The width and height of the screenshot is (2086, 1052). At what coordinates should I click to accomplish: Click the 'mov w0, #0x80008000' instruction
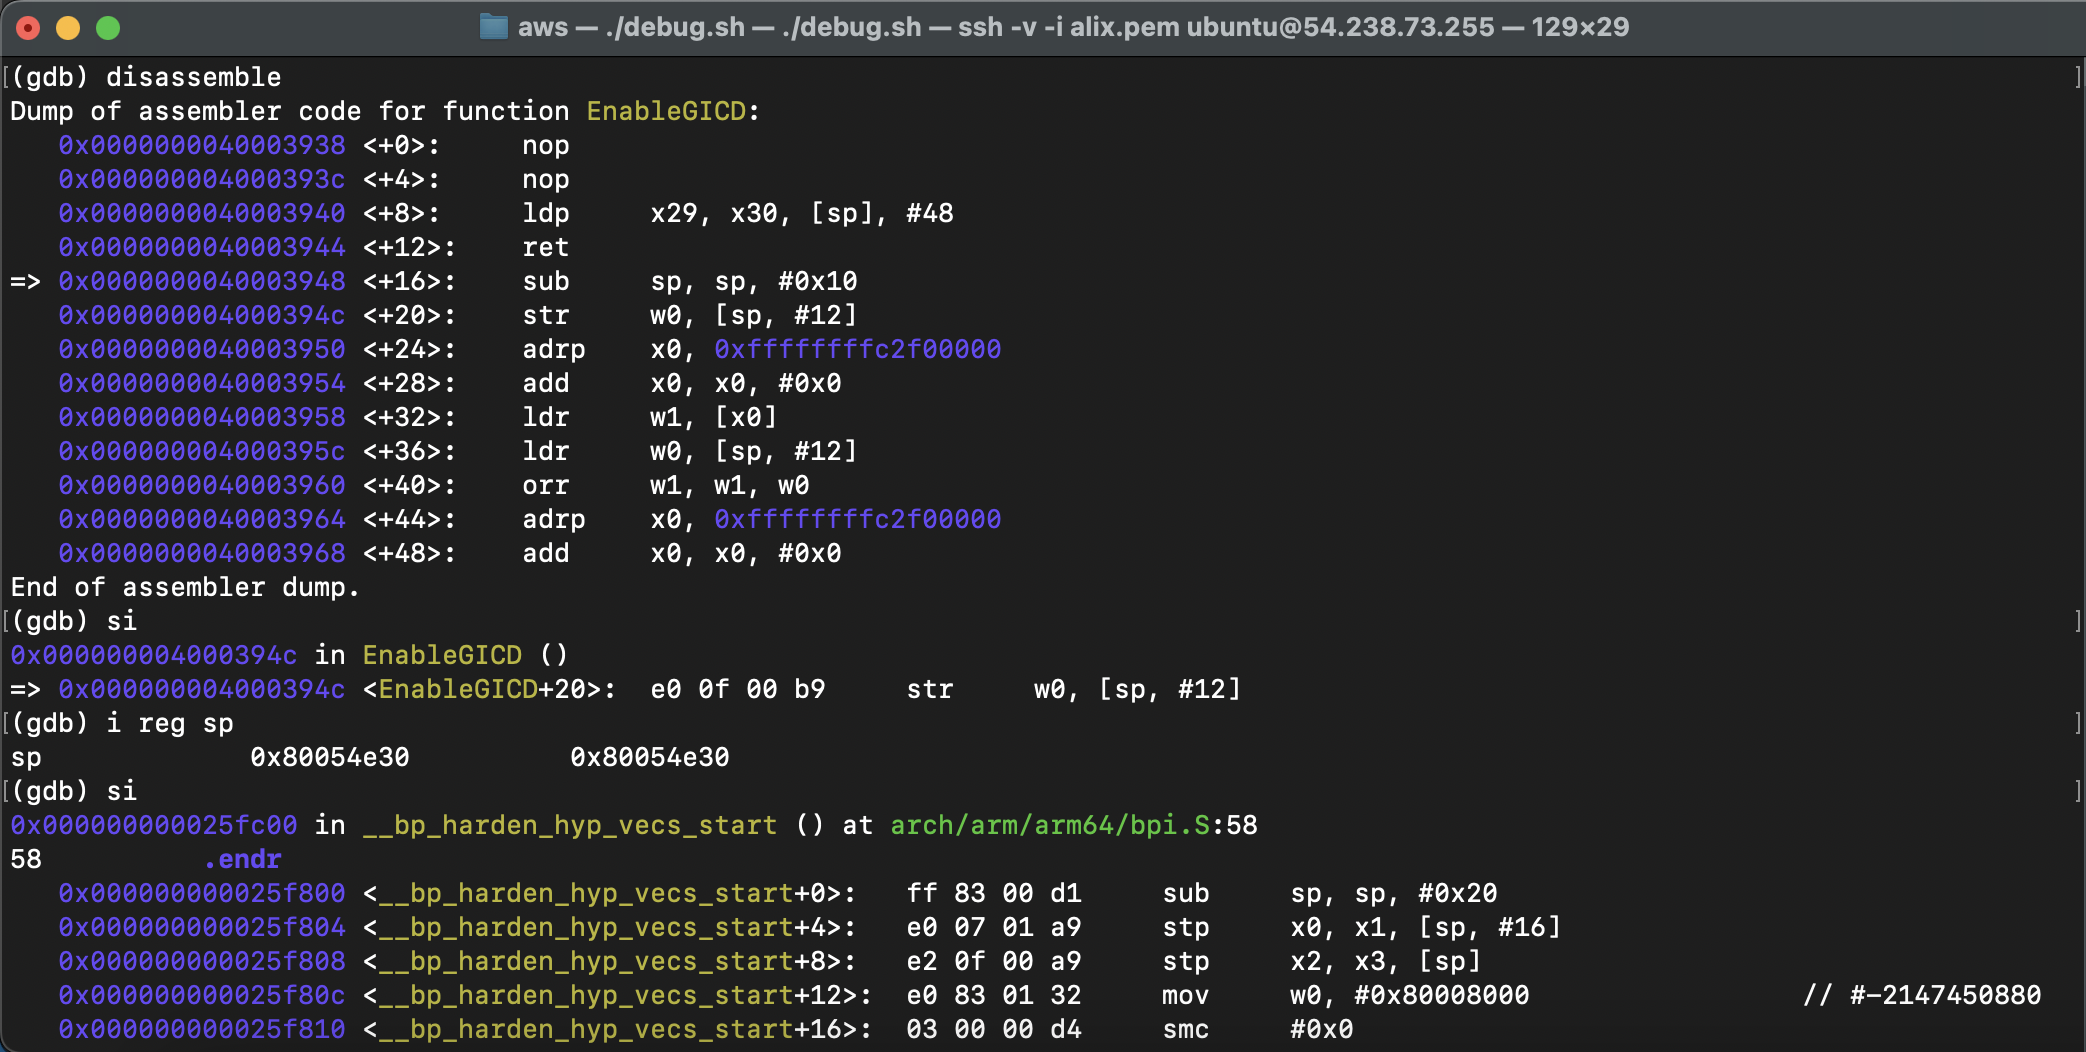1346,995
